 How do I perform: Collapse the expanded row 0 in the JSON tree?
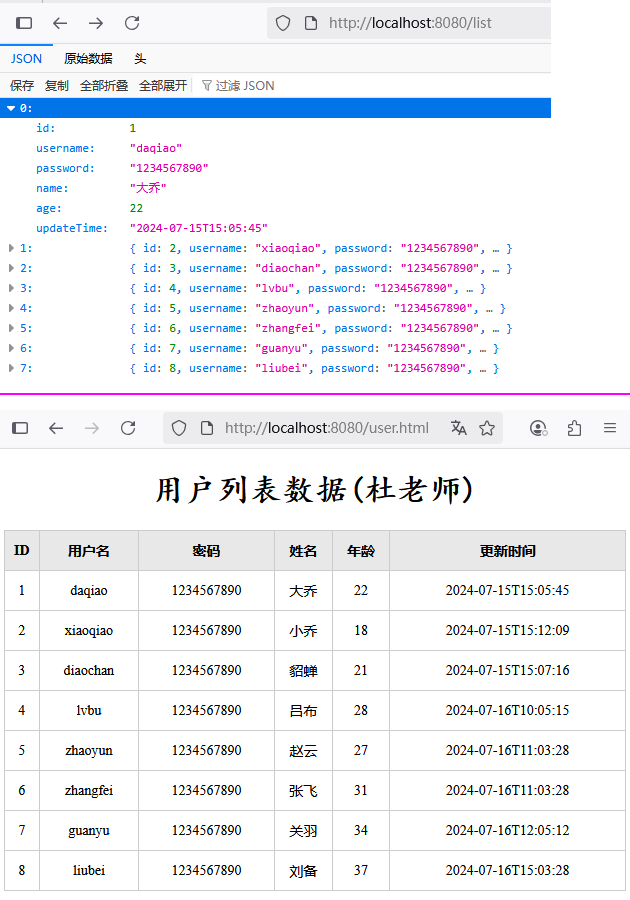click(x=12, y=108)
